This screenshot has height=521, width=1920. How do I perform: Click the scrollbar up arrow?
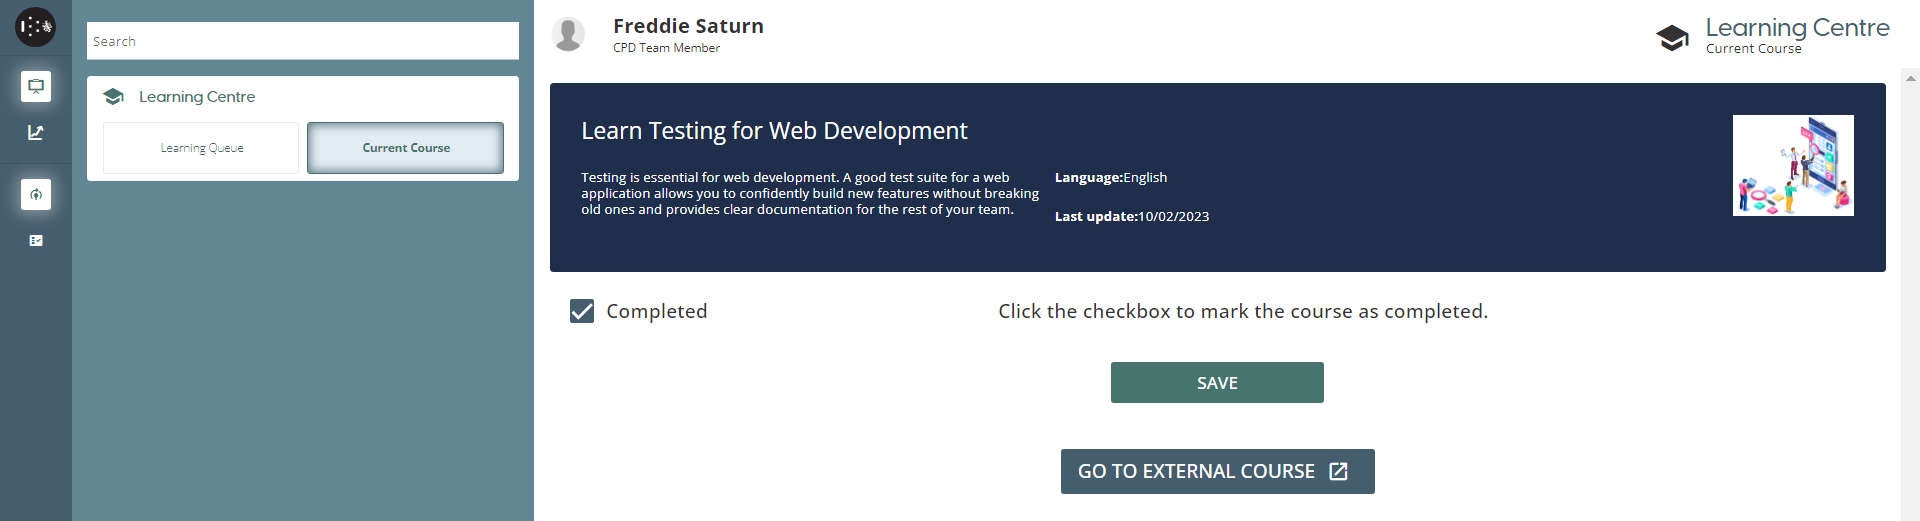pos(1911,77)
